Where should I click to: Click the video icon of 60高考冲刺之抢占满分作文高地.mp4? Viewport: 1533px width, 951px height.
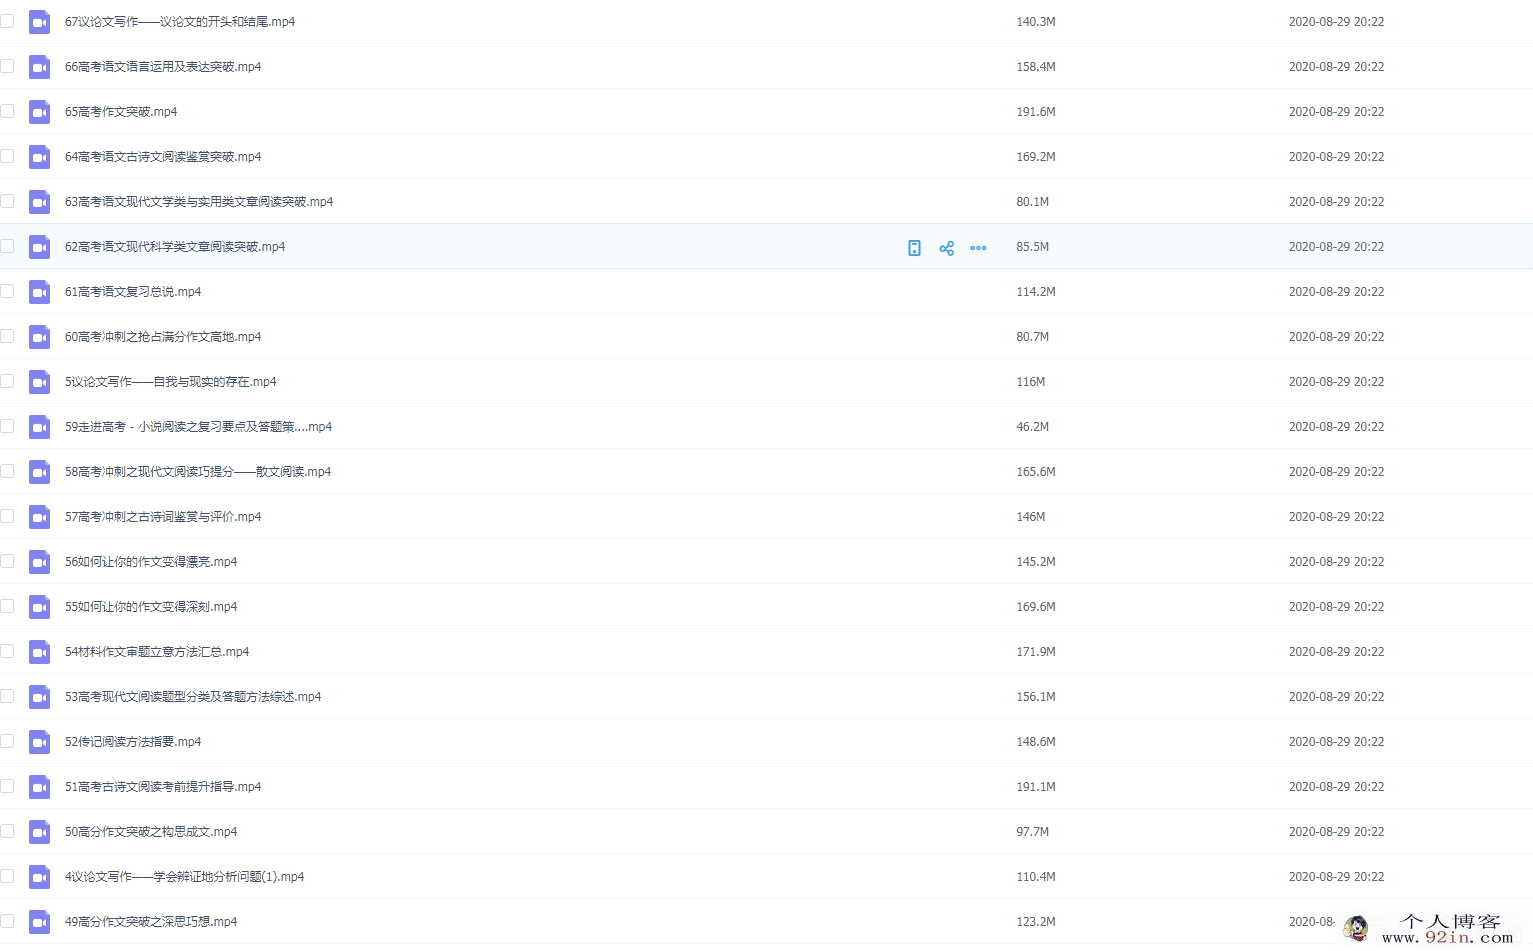coord(39,337)
